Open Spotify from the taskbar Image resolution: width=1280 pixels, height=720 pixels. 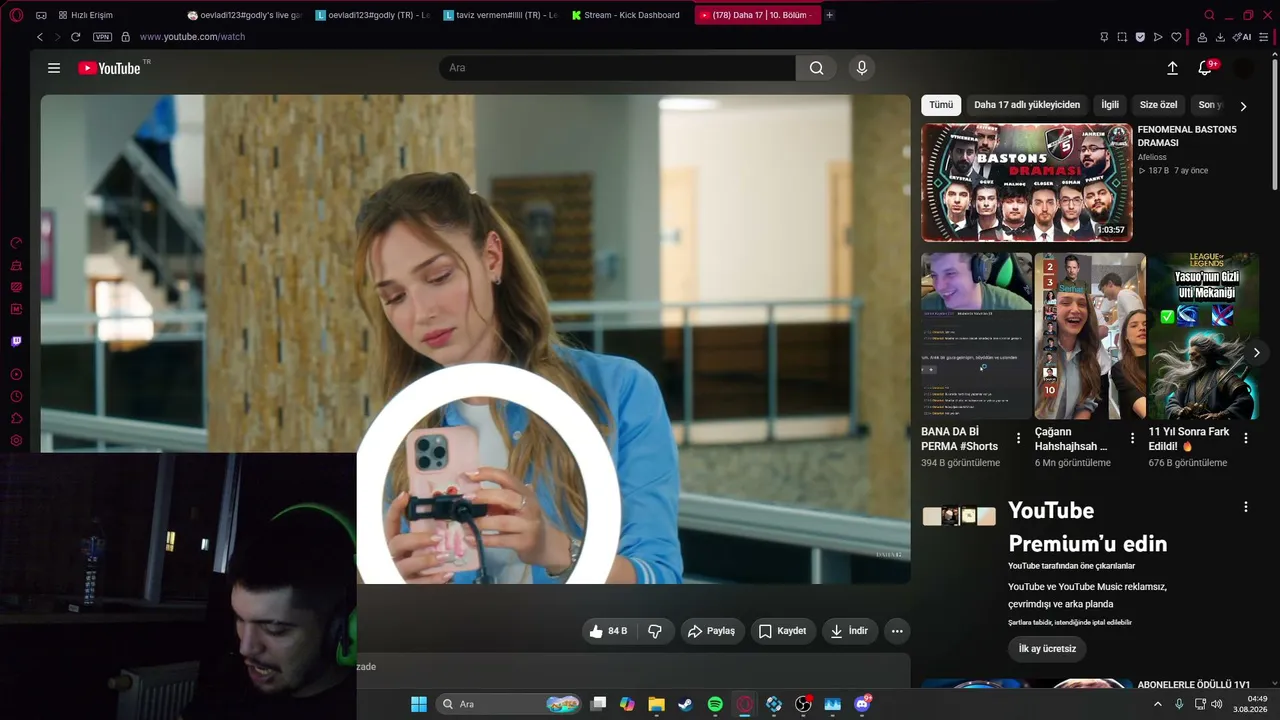pos(715,704)
